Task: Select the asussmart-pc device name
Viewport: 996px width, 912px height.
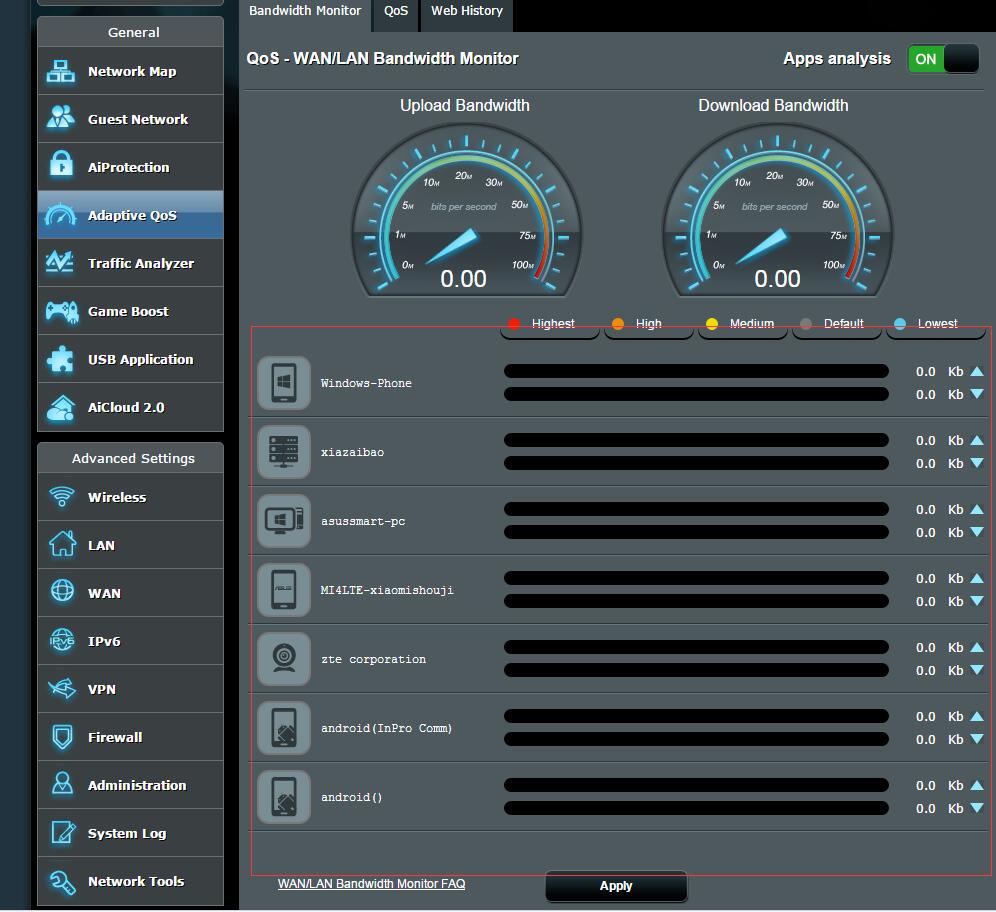Action: [x=363, y=521]
